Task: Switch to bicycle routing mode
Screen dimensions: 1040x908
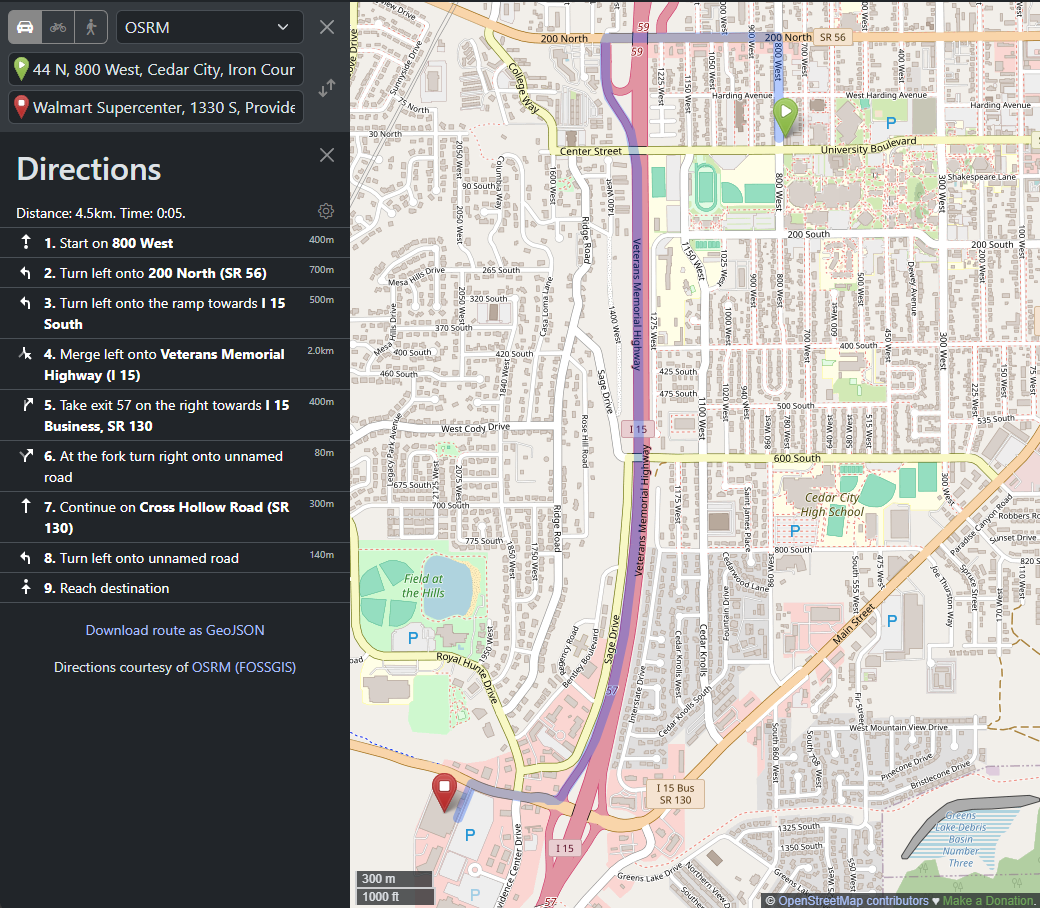Action: 57,27
